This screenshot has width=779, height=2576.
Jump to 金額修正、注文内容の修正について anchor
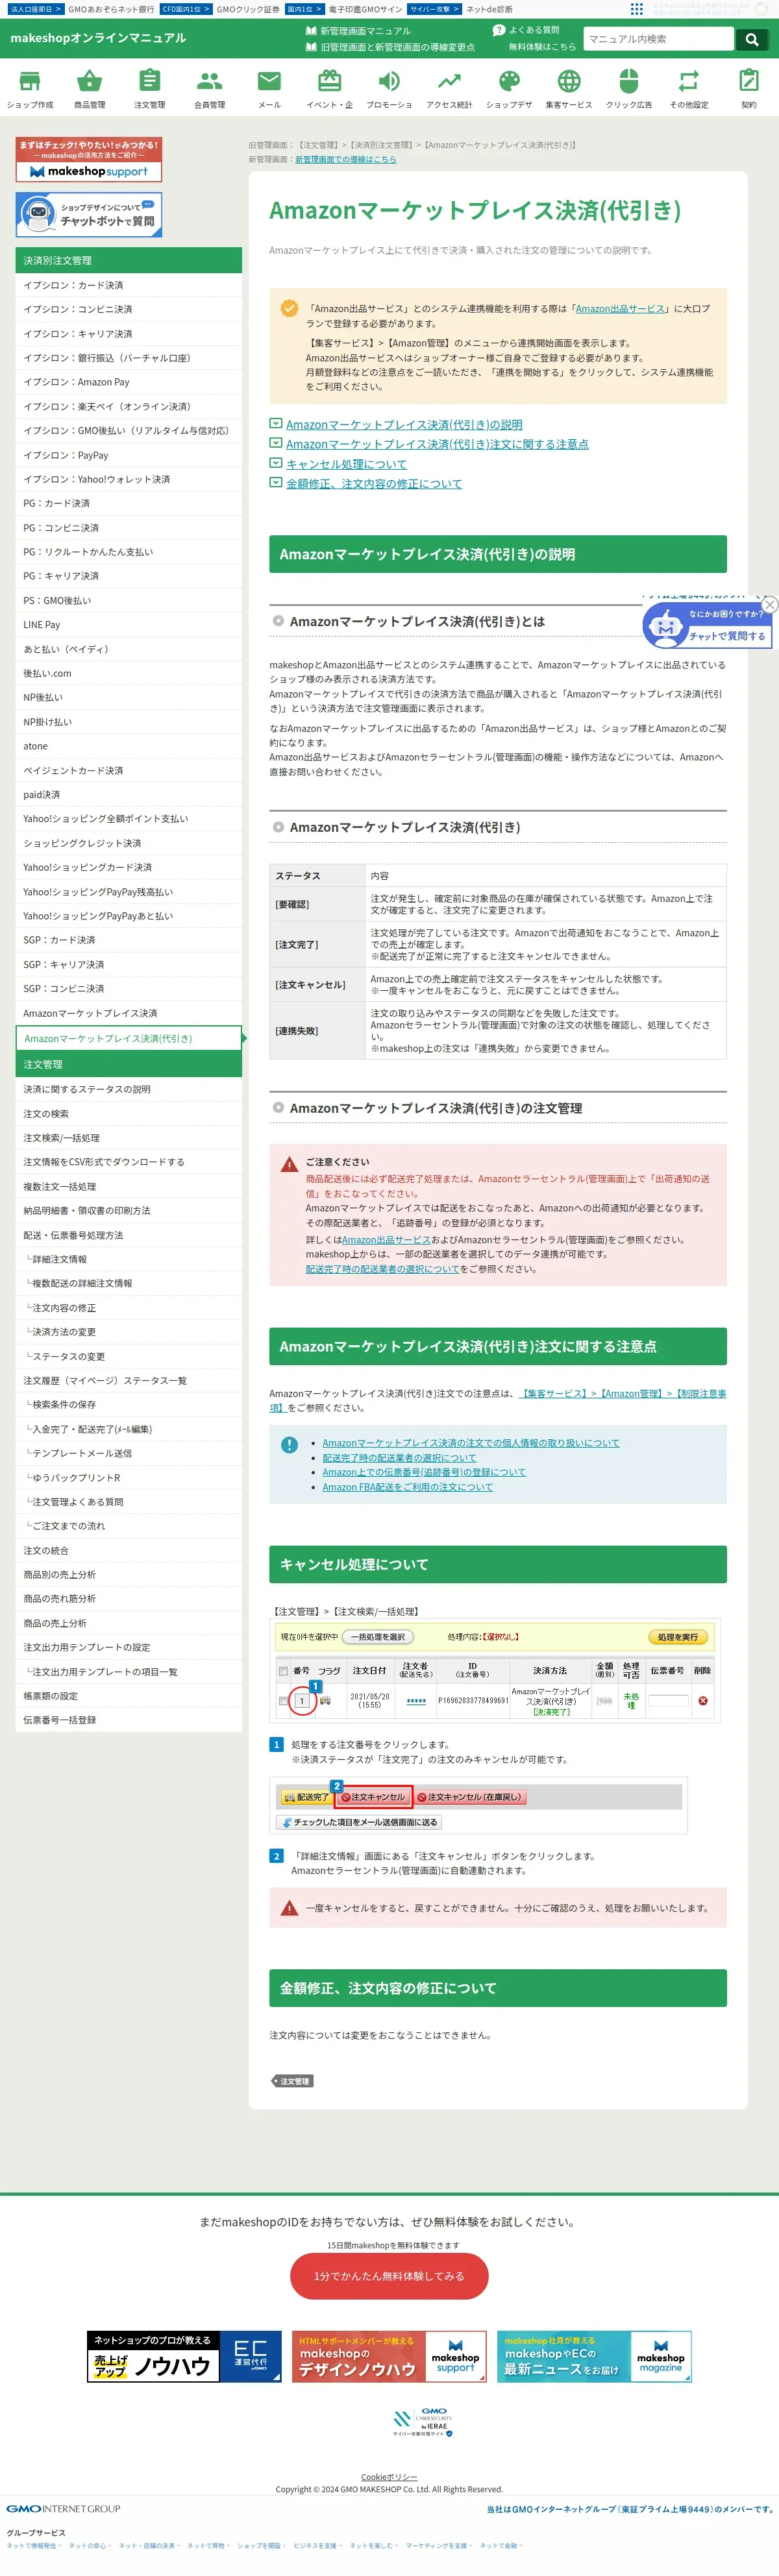point(374,484)
